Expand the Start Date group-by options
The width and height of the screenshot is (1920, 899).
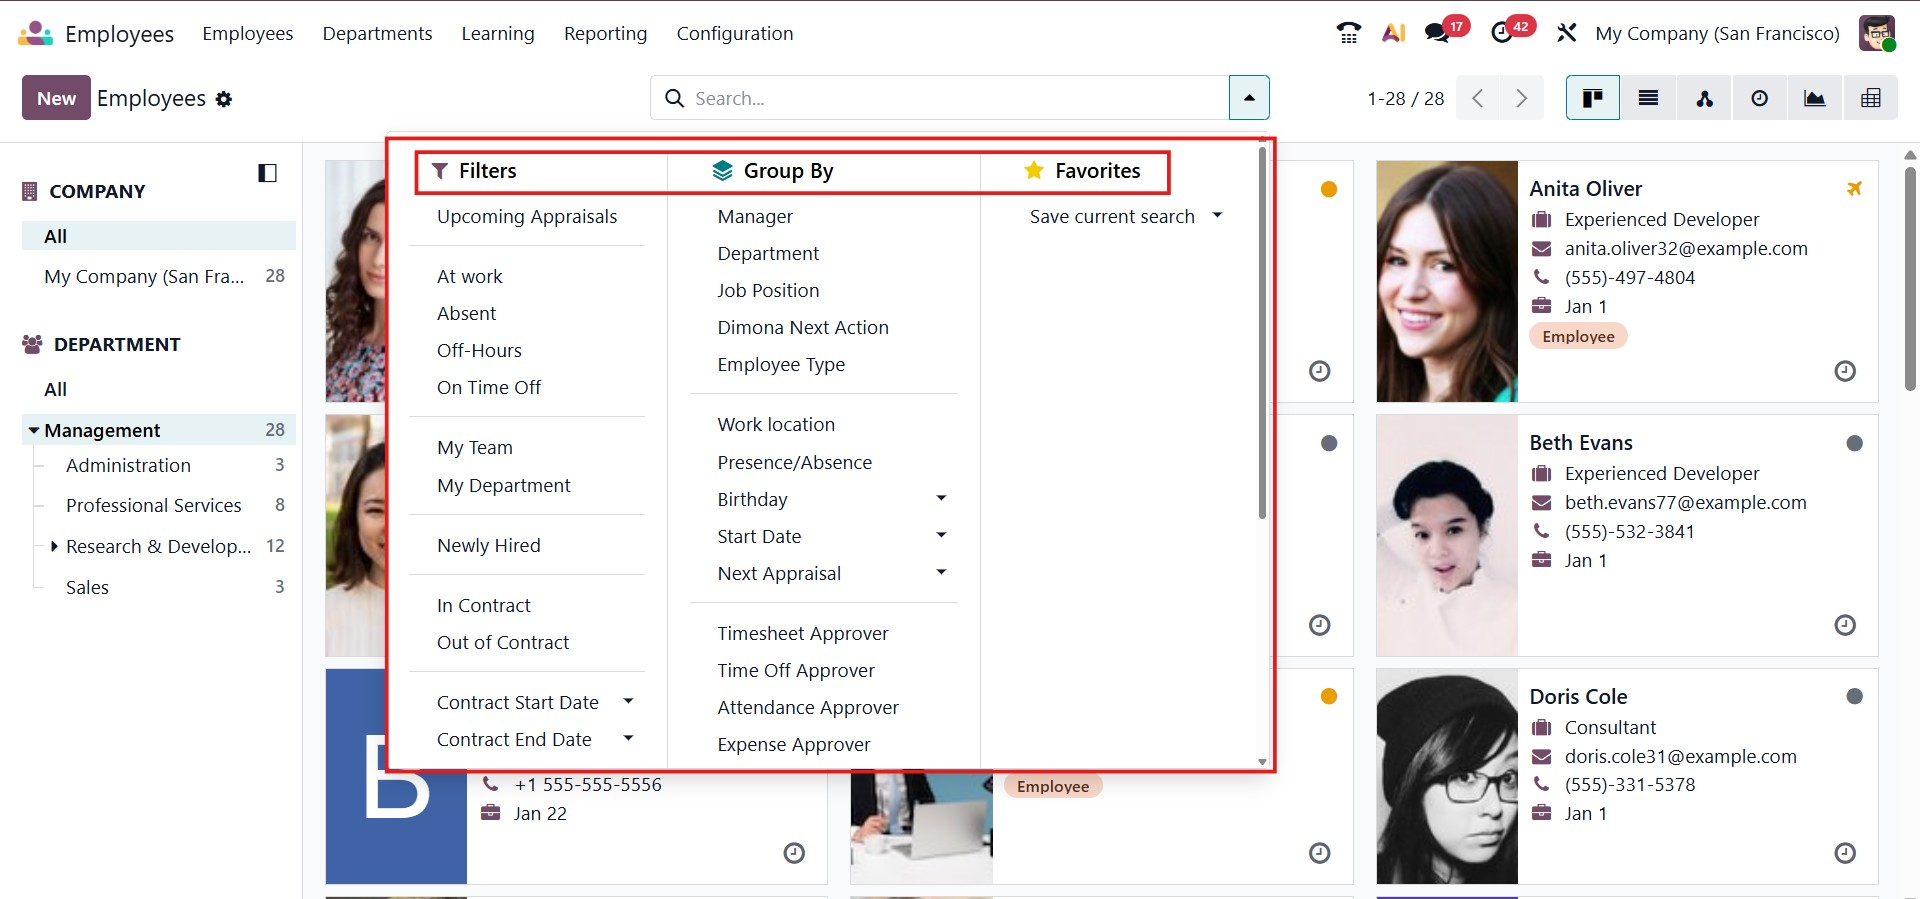[941, 535]
